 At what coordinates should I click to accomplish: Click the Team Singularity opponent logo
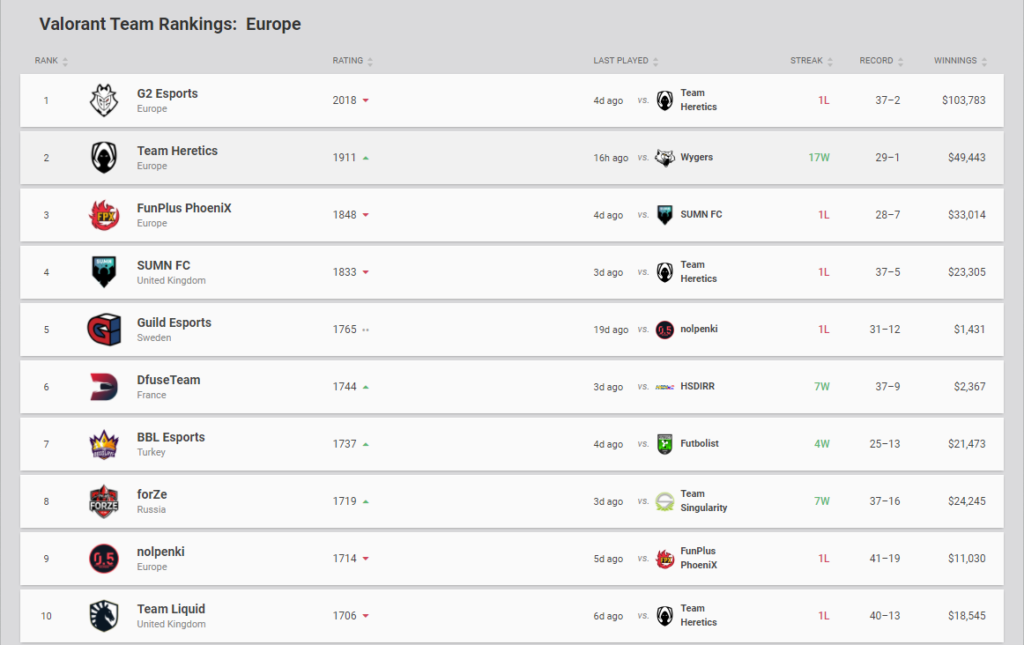pyautogui.click(x=665, y=501)
